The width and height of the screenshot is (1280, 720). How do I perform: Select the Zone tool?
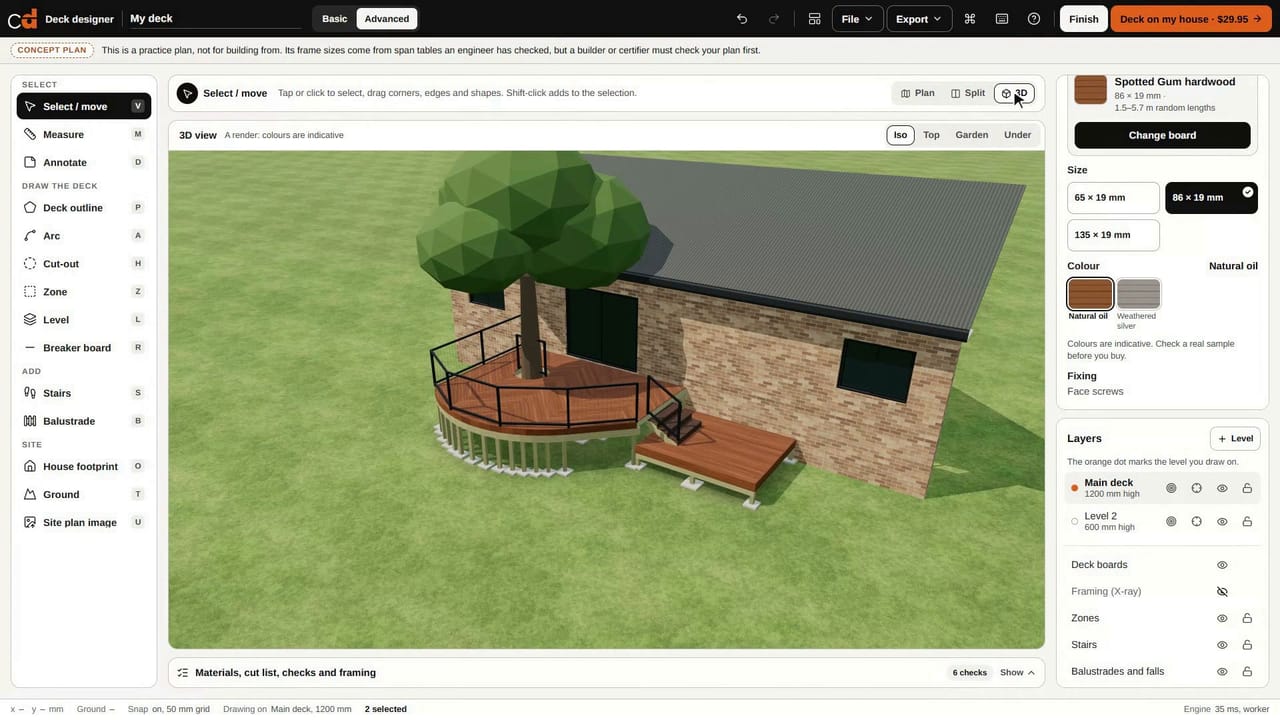84,292
